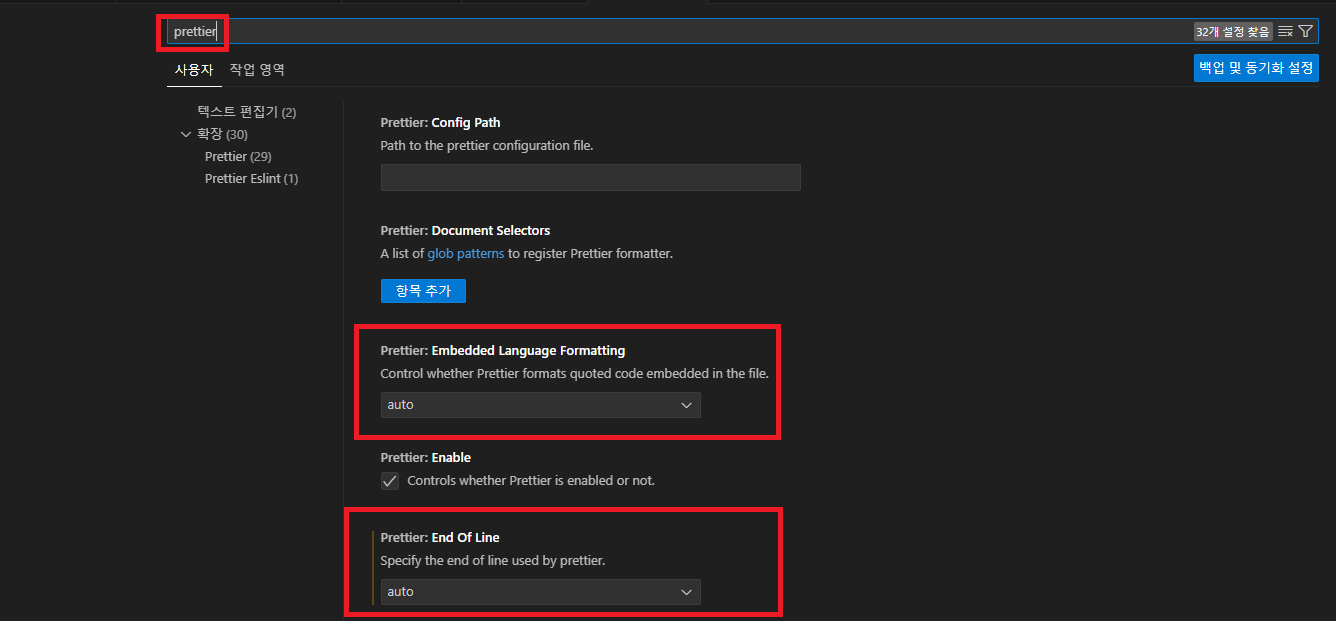Open End Of Line auto dropdown

tap(541, 592)
